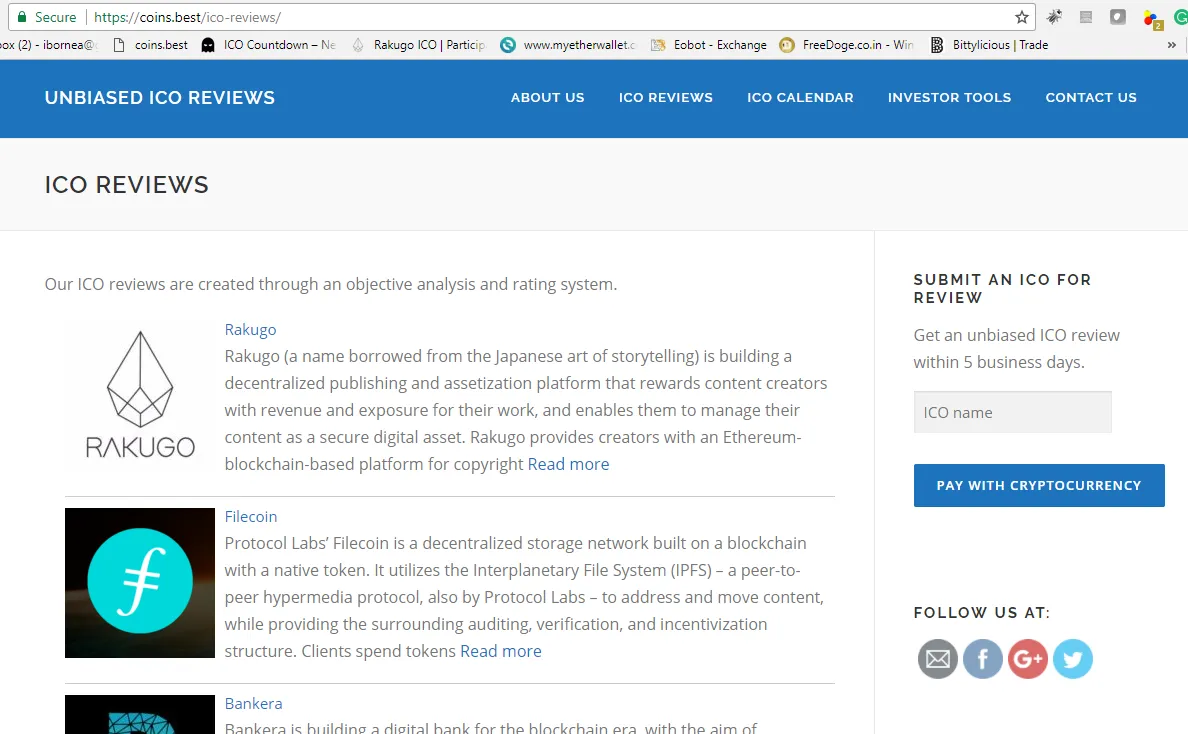Open the ICO Countdown bookmark
Viewport: 1188px width, 734px height.
click(269, 45)
